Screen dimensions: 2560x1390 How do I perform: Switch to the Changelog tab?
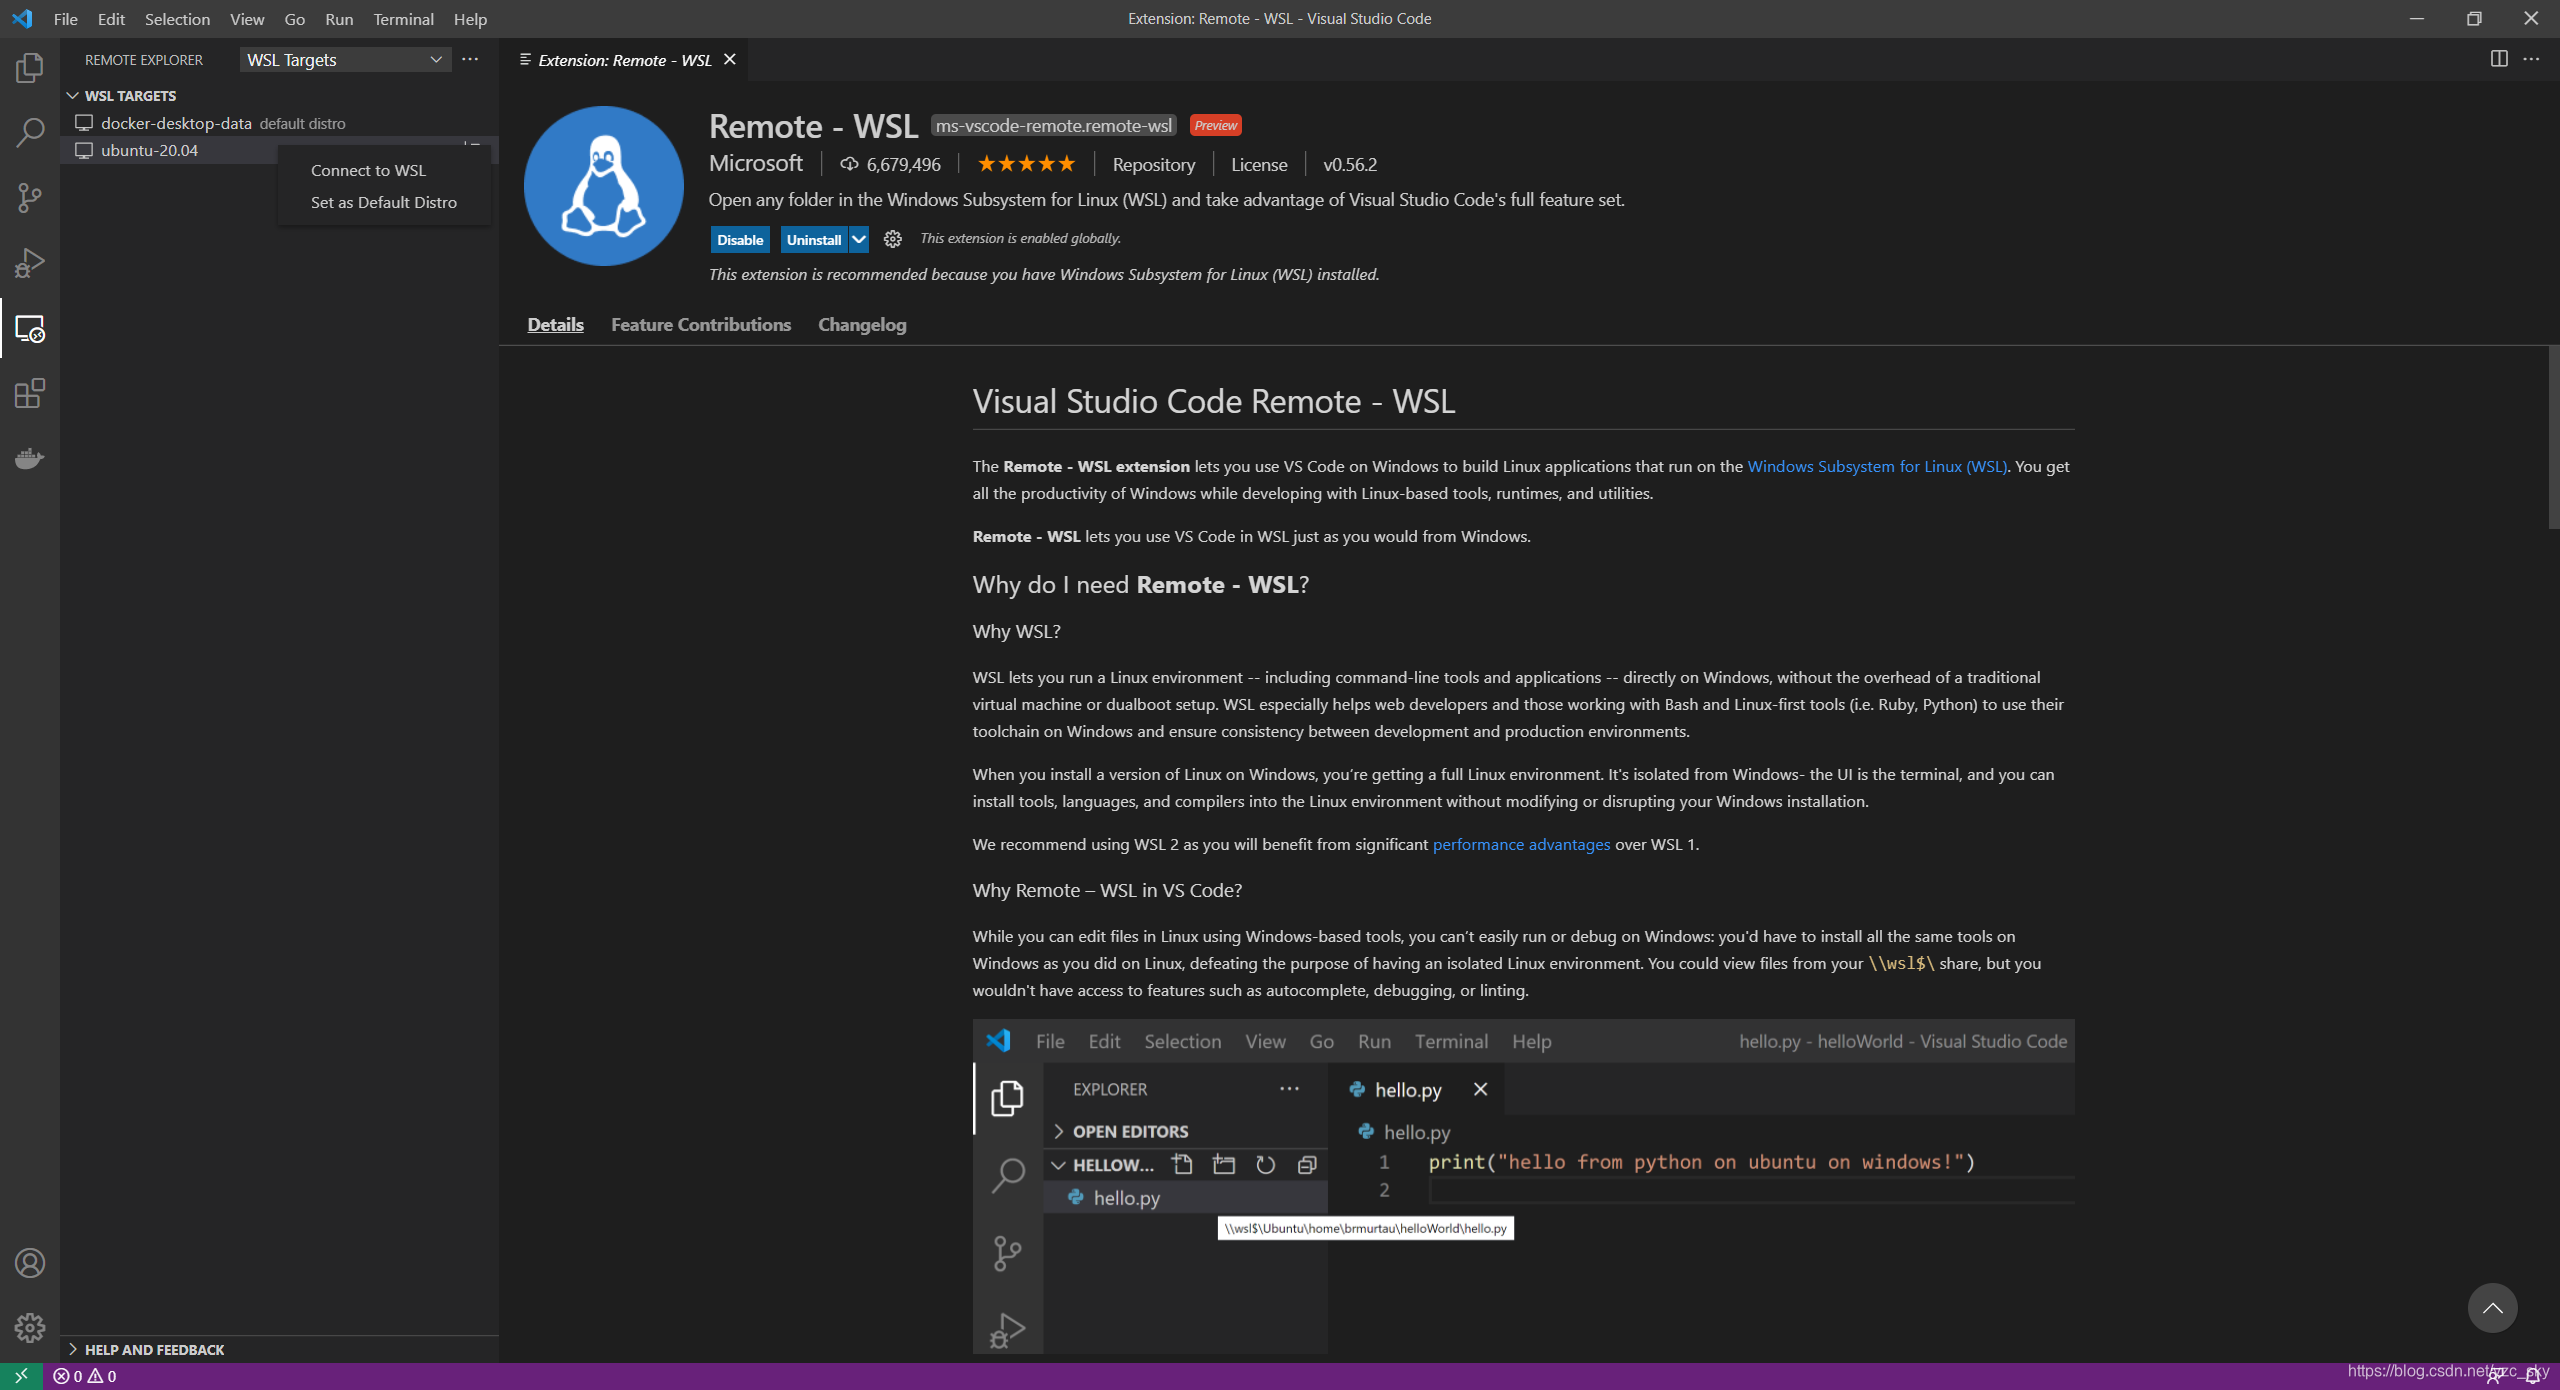[862, 325]
